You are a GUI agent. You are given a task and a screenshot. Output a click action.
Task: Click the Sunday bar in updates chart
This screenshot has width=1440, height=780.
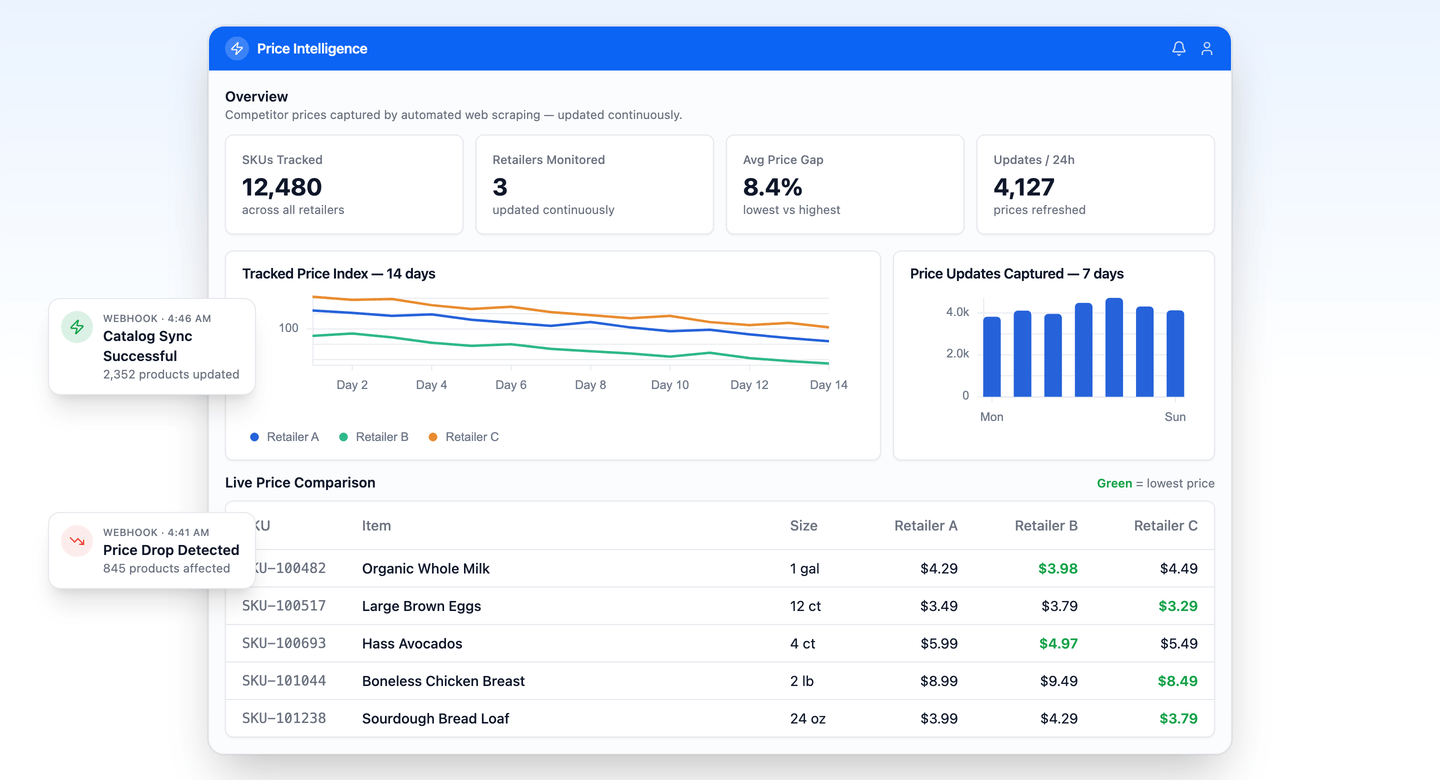pyautogui.click(x=1175, y=354)
